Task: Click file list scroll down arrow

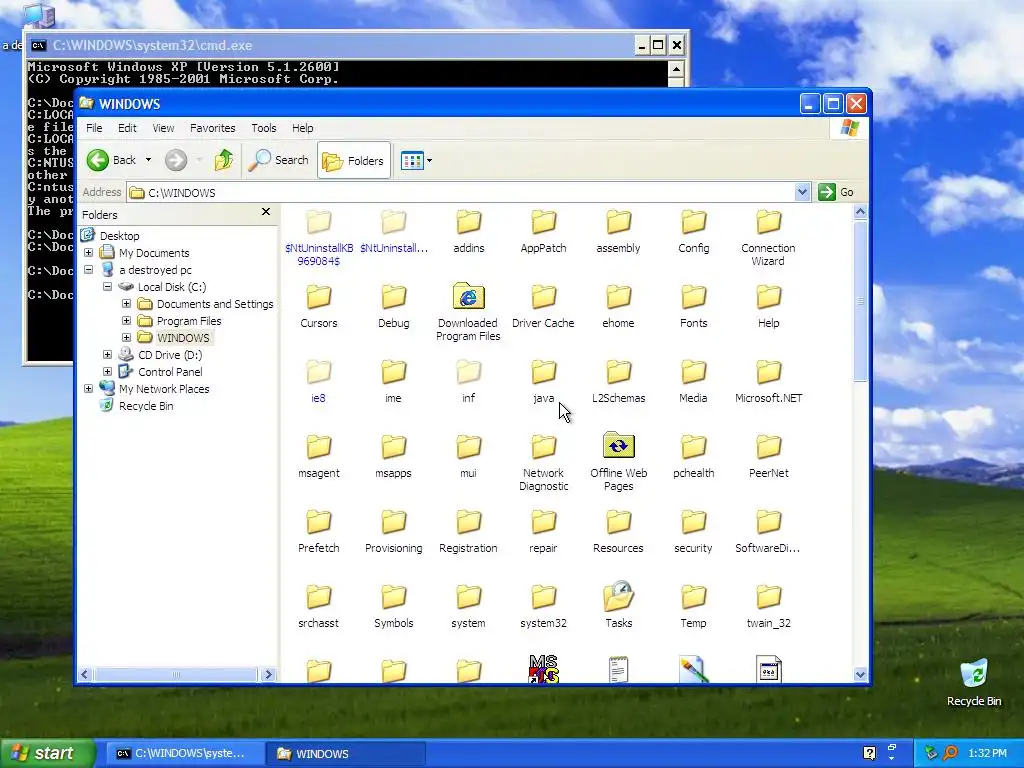Action: coord(860,675)
